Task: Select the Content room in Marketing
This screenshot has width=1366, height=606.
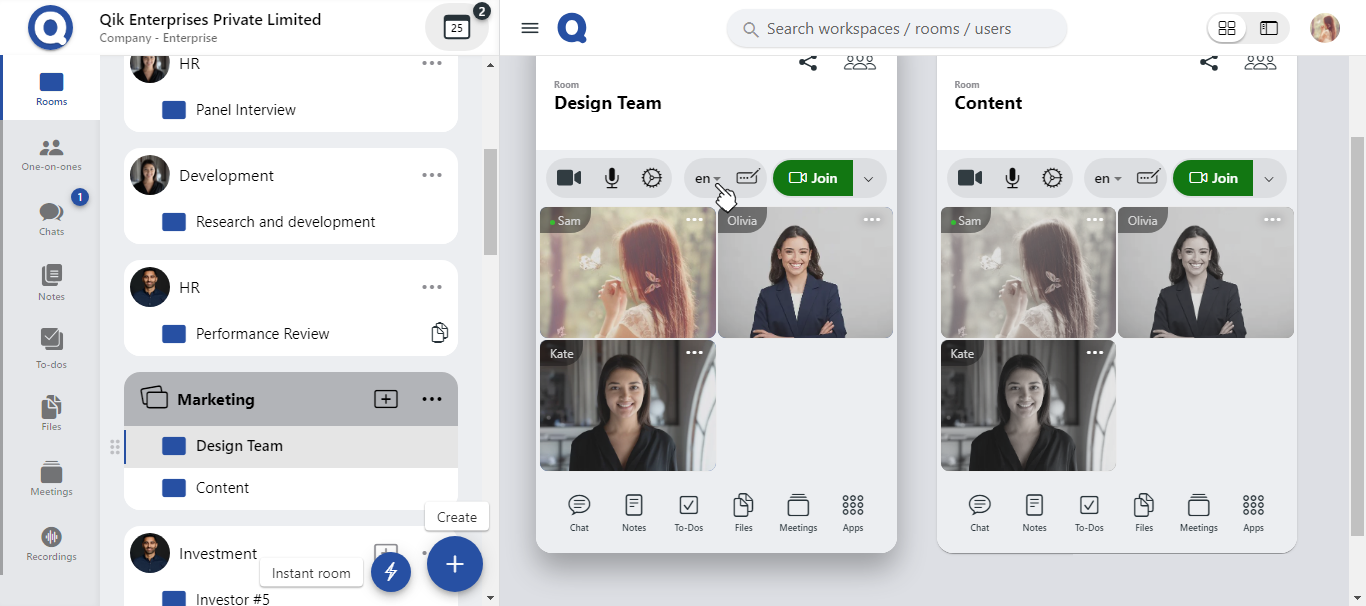Action: coord(223,488)
